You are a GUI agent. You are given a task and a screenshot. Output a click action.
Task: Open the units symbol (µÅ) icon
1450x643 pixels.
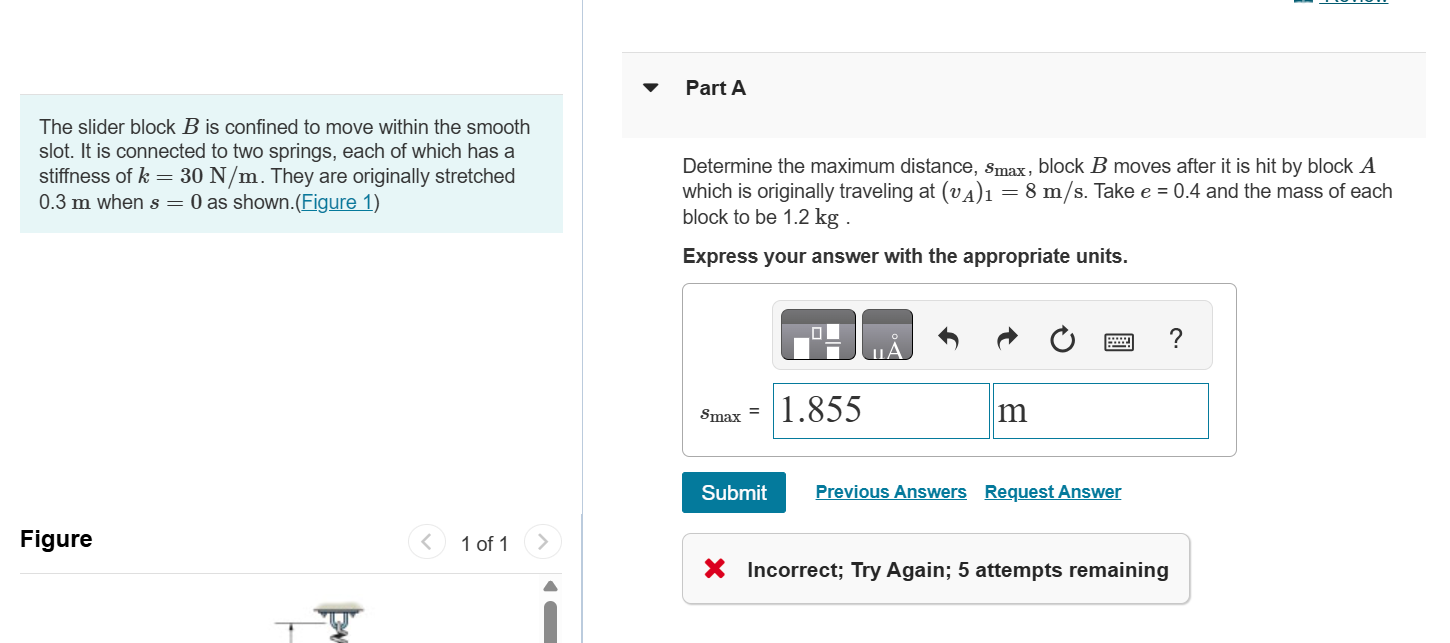(886, 335)
